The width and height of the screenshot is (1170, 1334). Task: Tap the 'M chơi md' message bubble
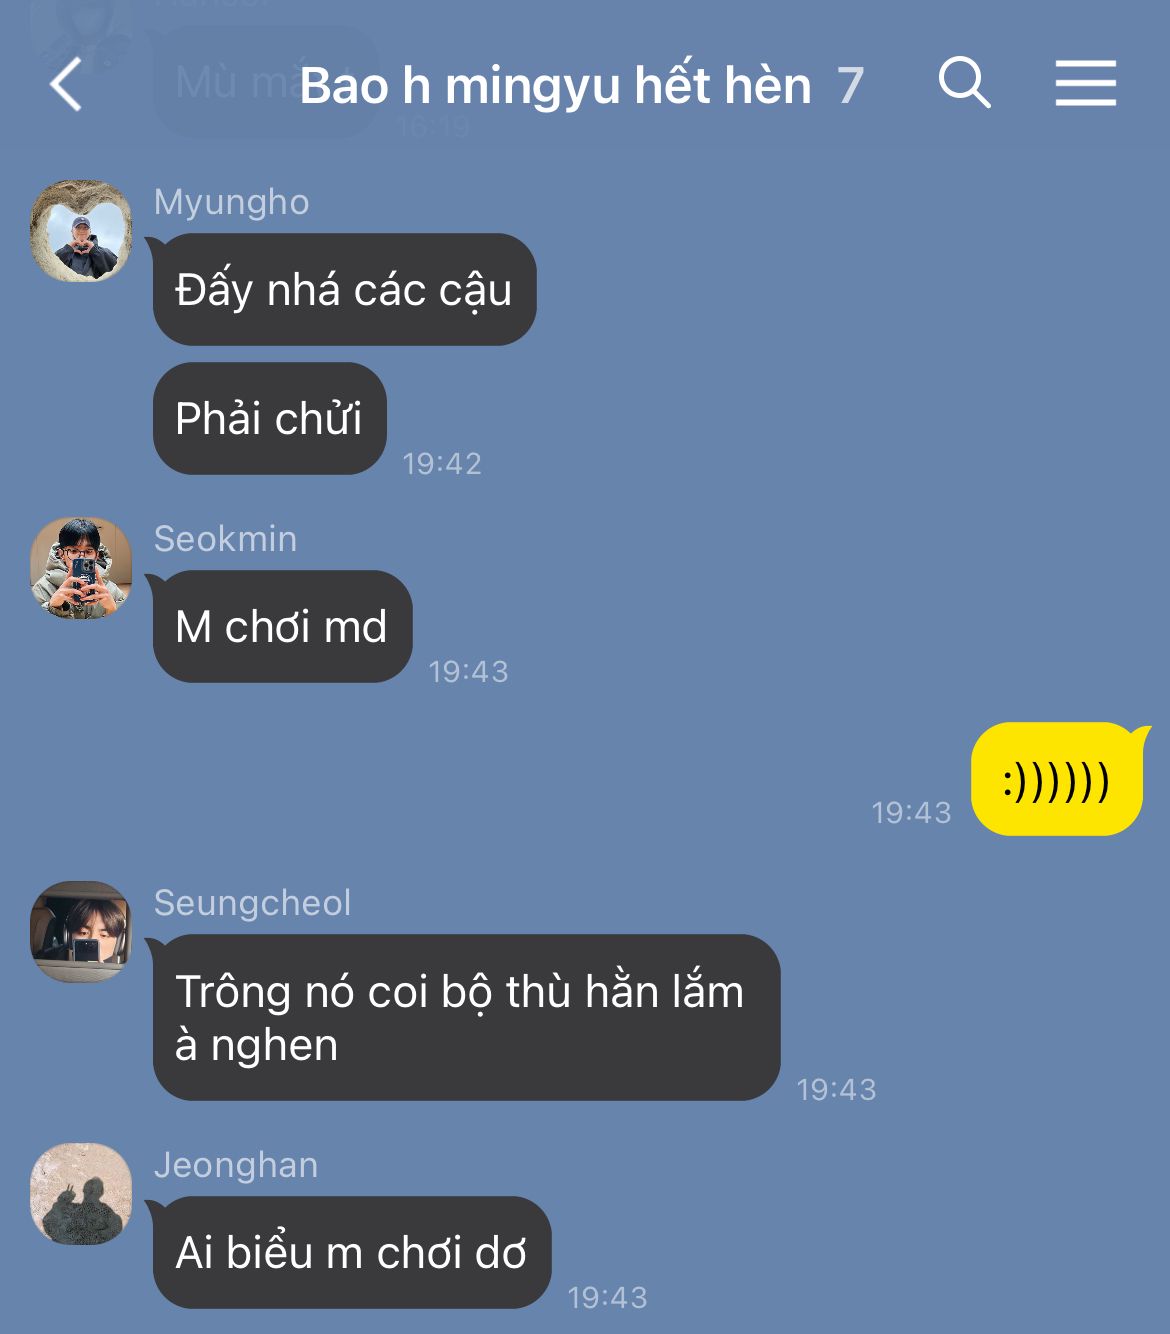click(x=283, y=627)
